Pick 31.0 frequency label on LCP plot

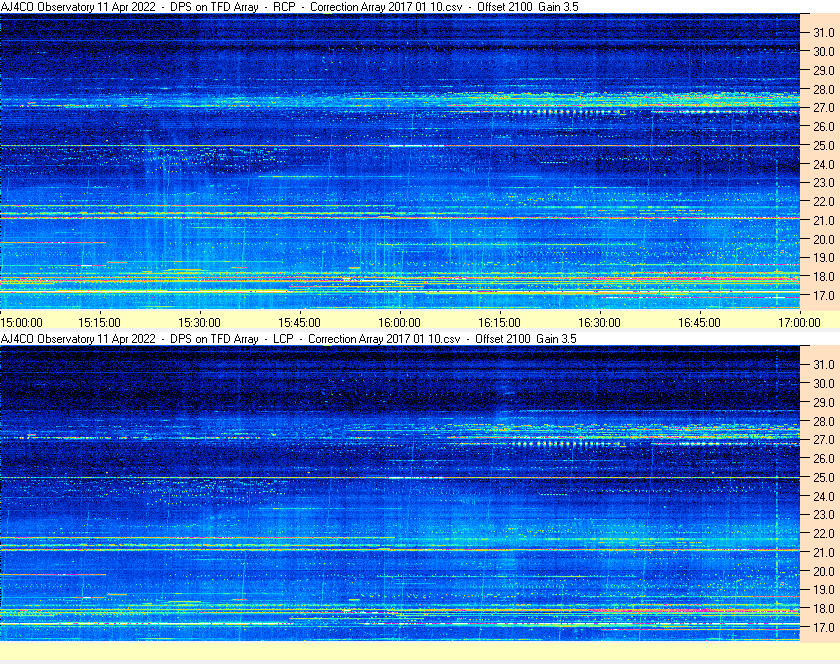pos(824,364)
